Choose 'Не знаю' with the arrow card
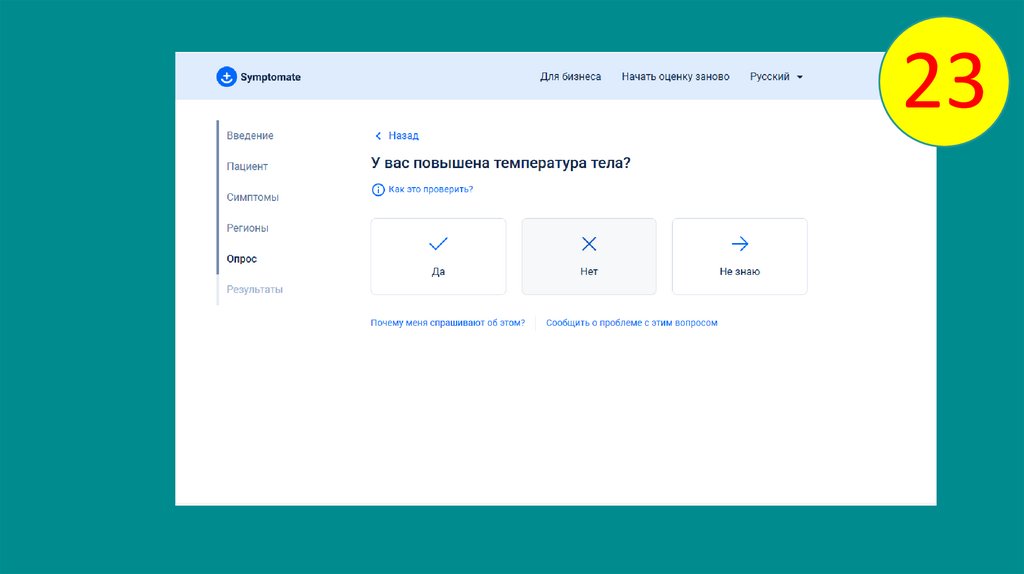The image size is (1024, 574). [x=739, y=256]
